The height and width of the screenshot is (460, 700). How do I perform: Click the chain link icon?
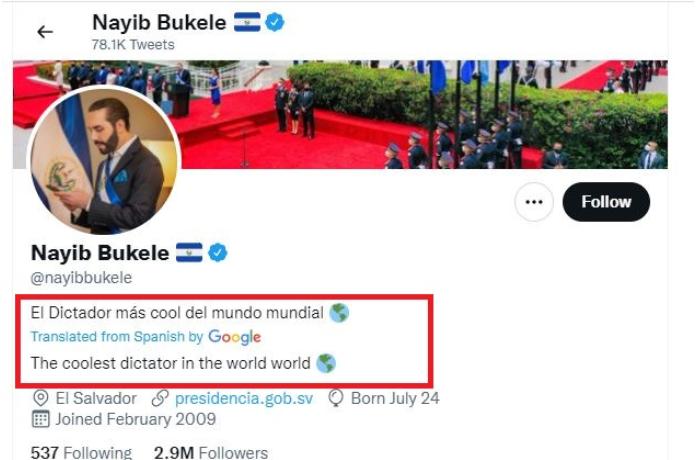click(x=160, y=398)
